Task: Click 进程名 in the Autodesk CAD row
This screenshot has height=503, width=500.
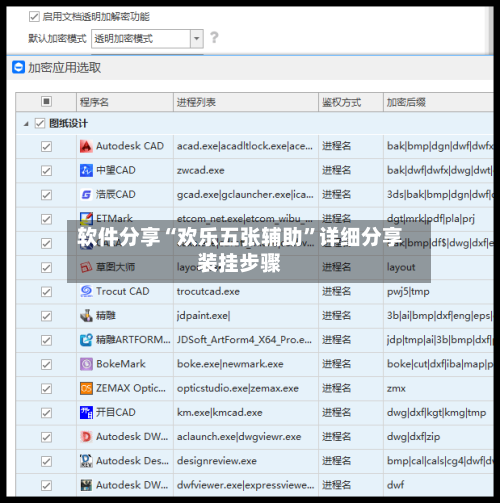Action: pyautogui.click(x=336, y=146)
